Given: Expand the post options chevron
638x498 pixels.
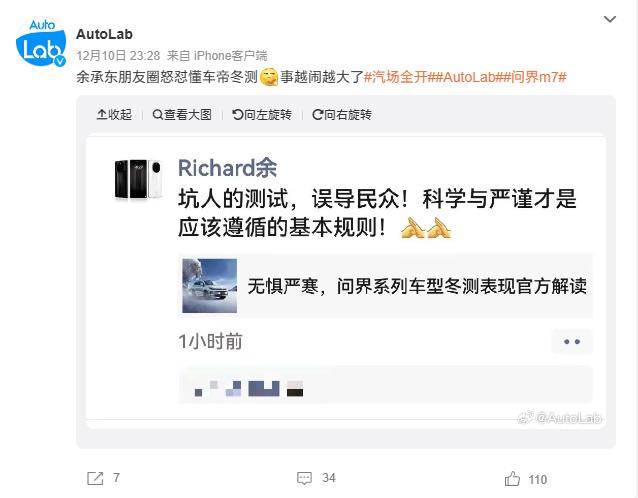Looking at the screenshot, I should (x=610, y=19).
